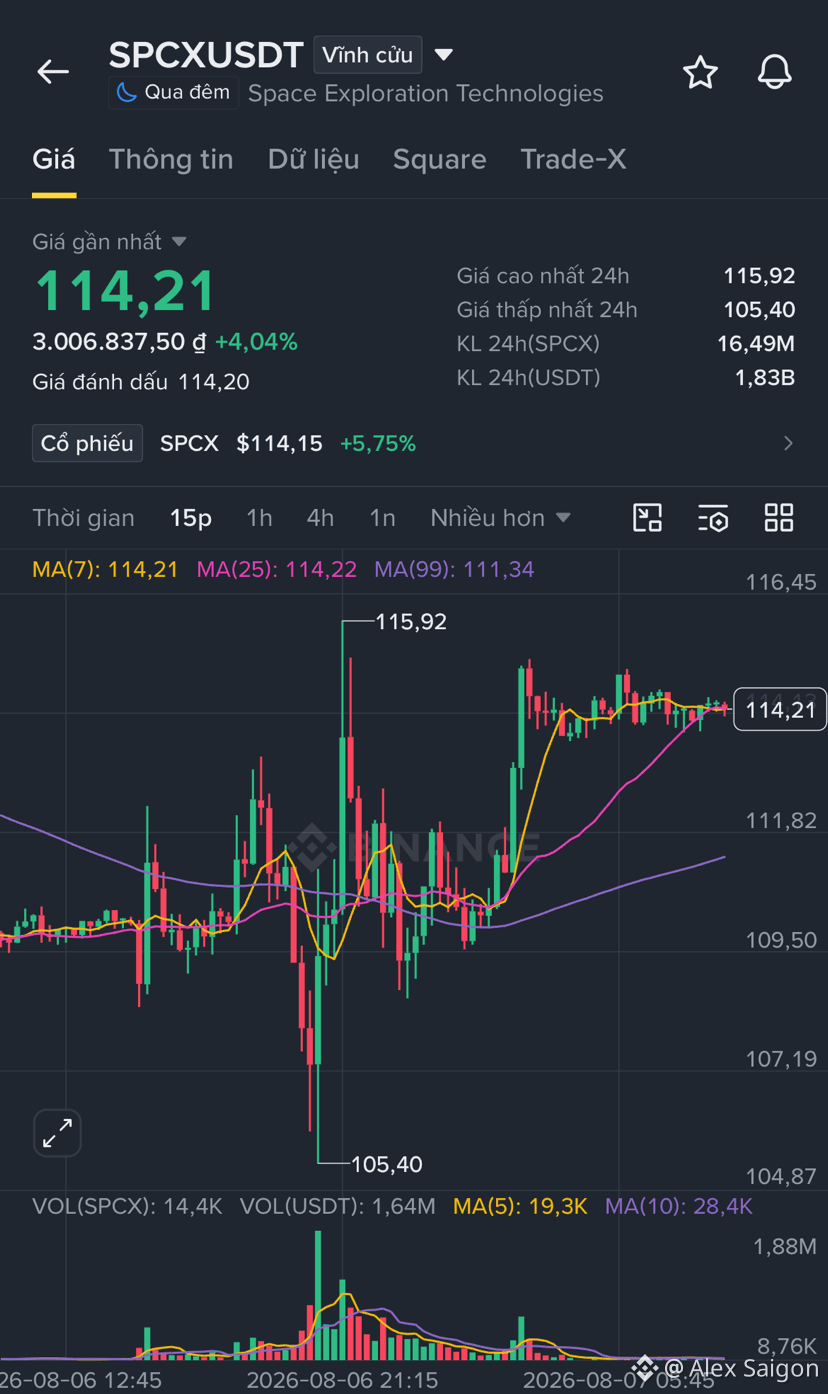Select the Giá tab
The width and height of the screenshot is (828, 1394).
54,159
